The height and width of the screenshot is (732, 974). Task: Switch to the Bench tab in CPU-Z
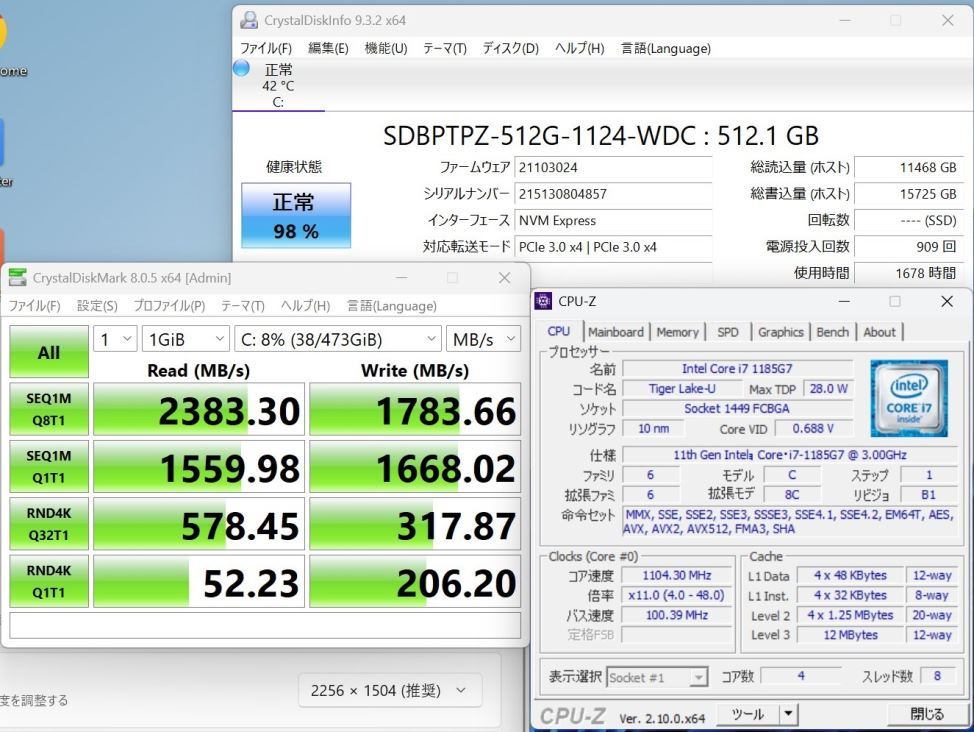[x=832, y=332]
